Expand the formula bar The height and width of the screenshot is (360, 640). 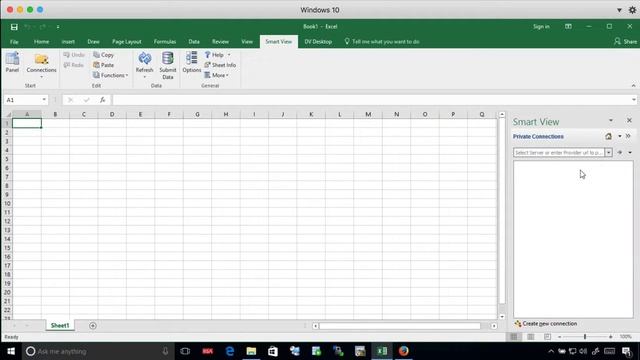tap(633, 100)
